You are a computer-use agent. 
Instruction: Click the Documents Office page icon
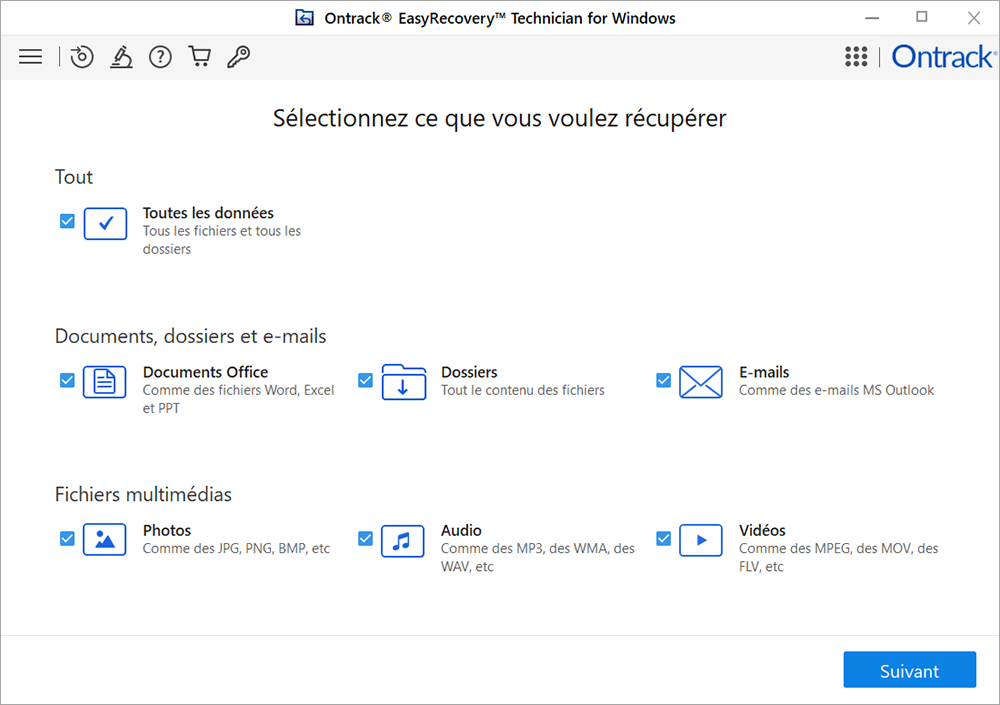click(105, 382)
